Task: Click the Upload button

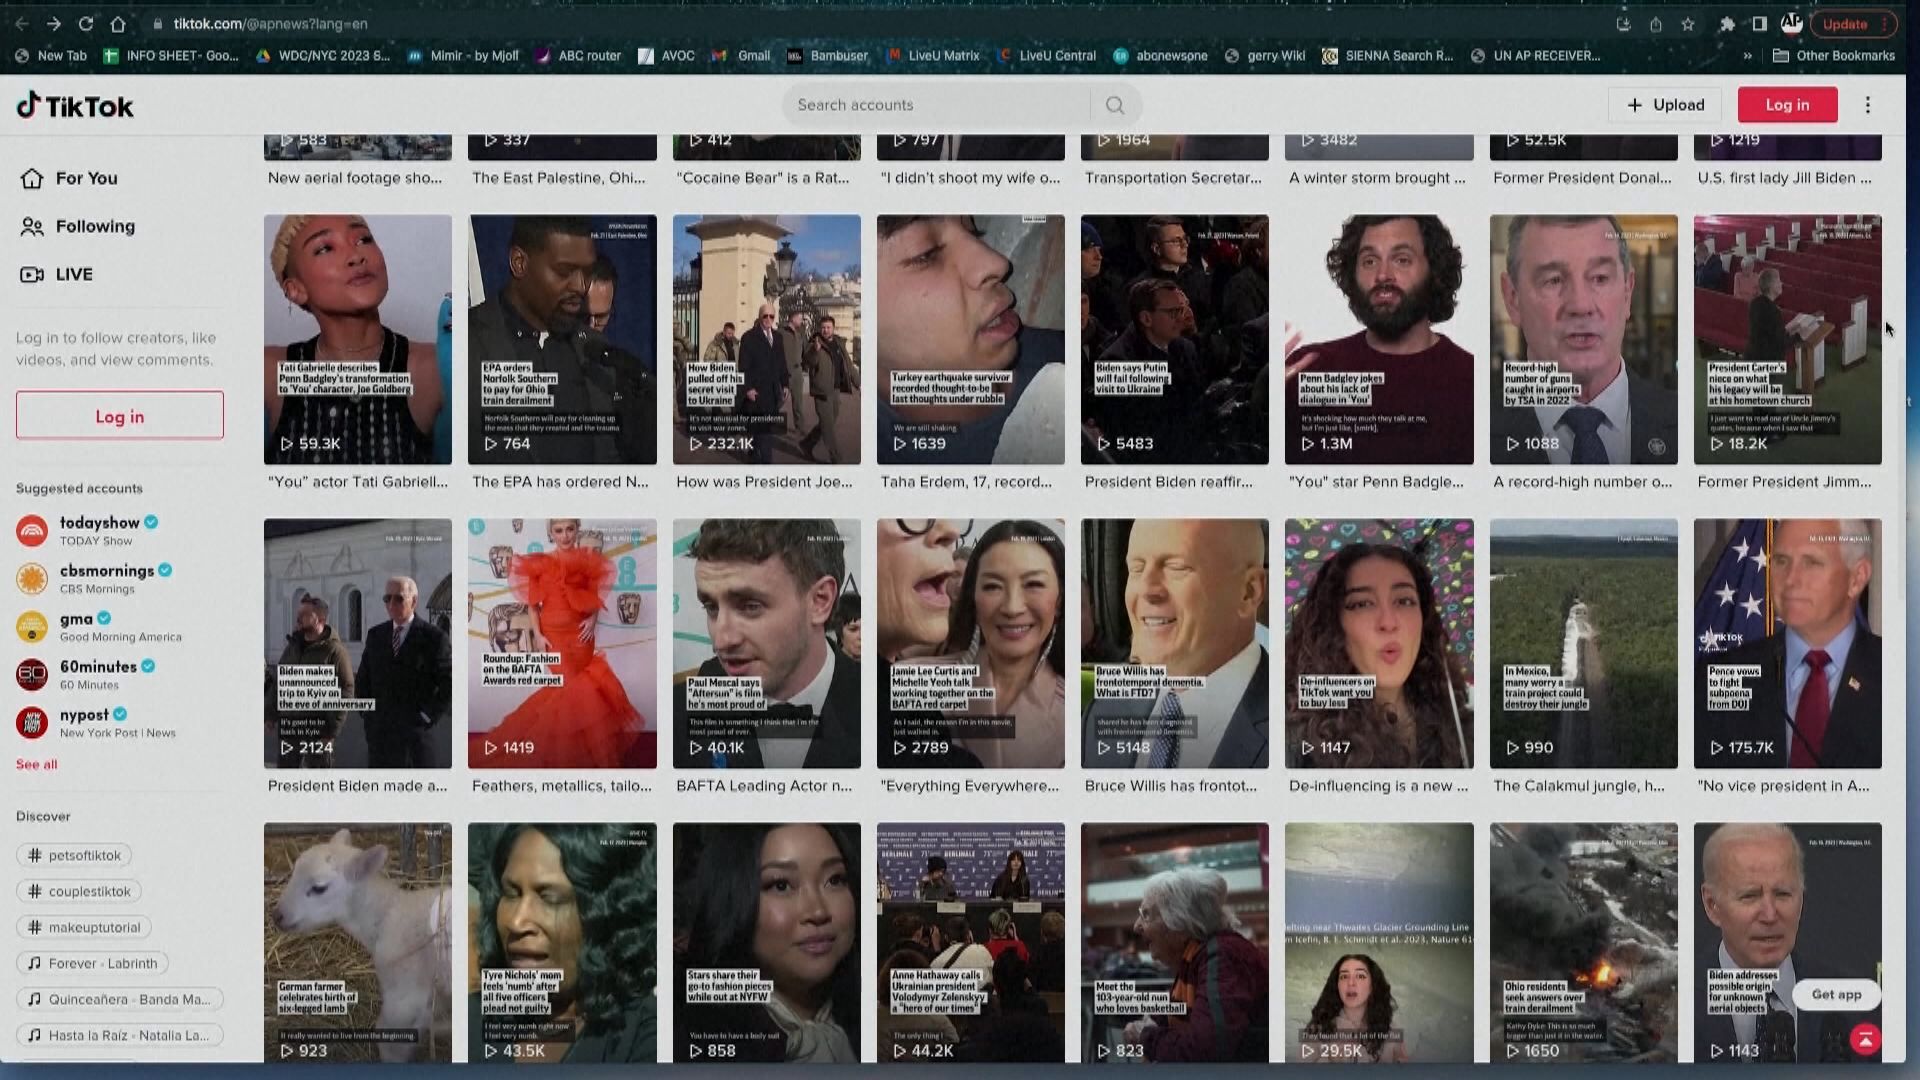Action: coord(1665,105)
